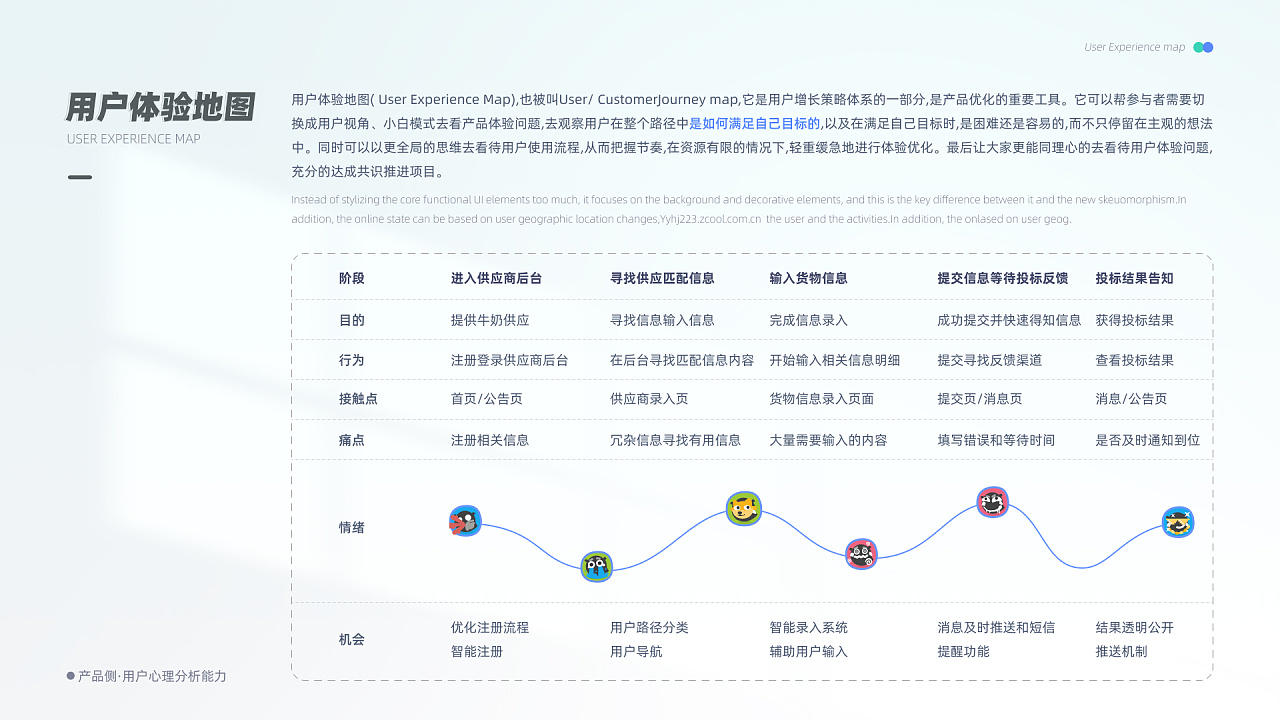1280x720 pixels.
Task: Click the 推送机制 opportunity text
Action: (1122, 652)
